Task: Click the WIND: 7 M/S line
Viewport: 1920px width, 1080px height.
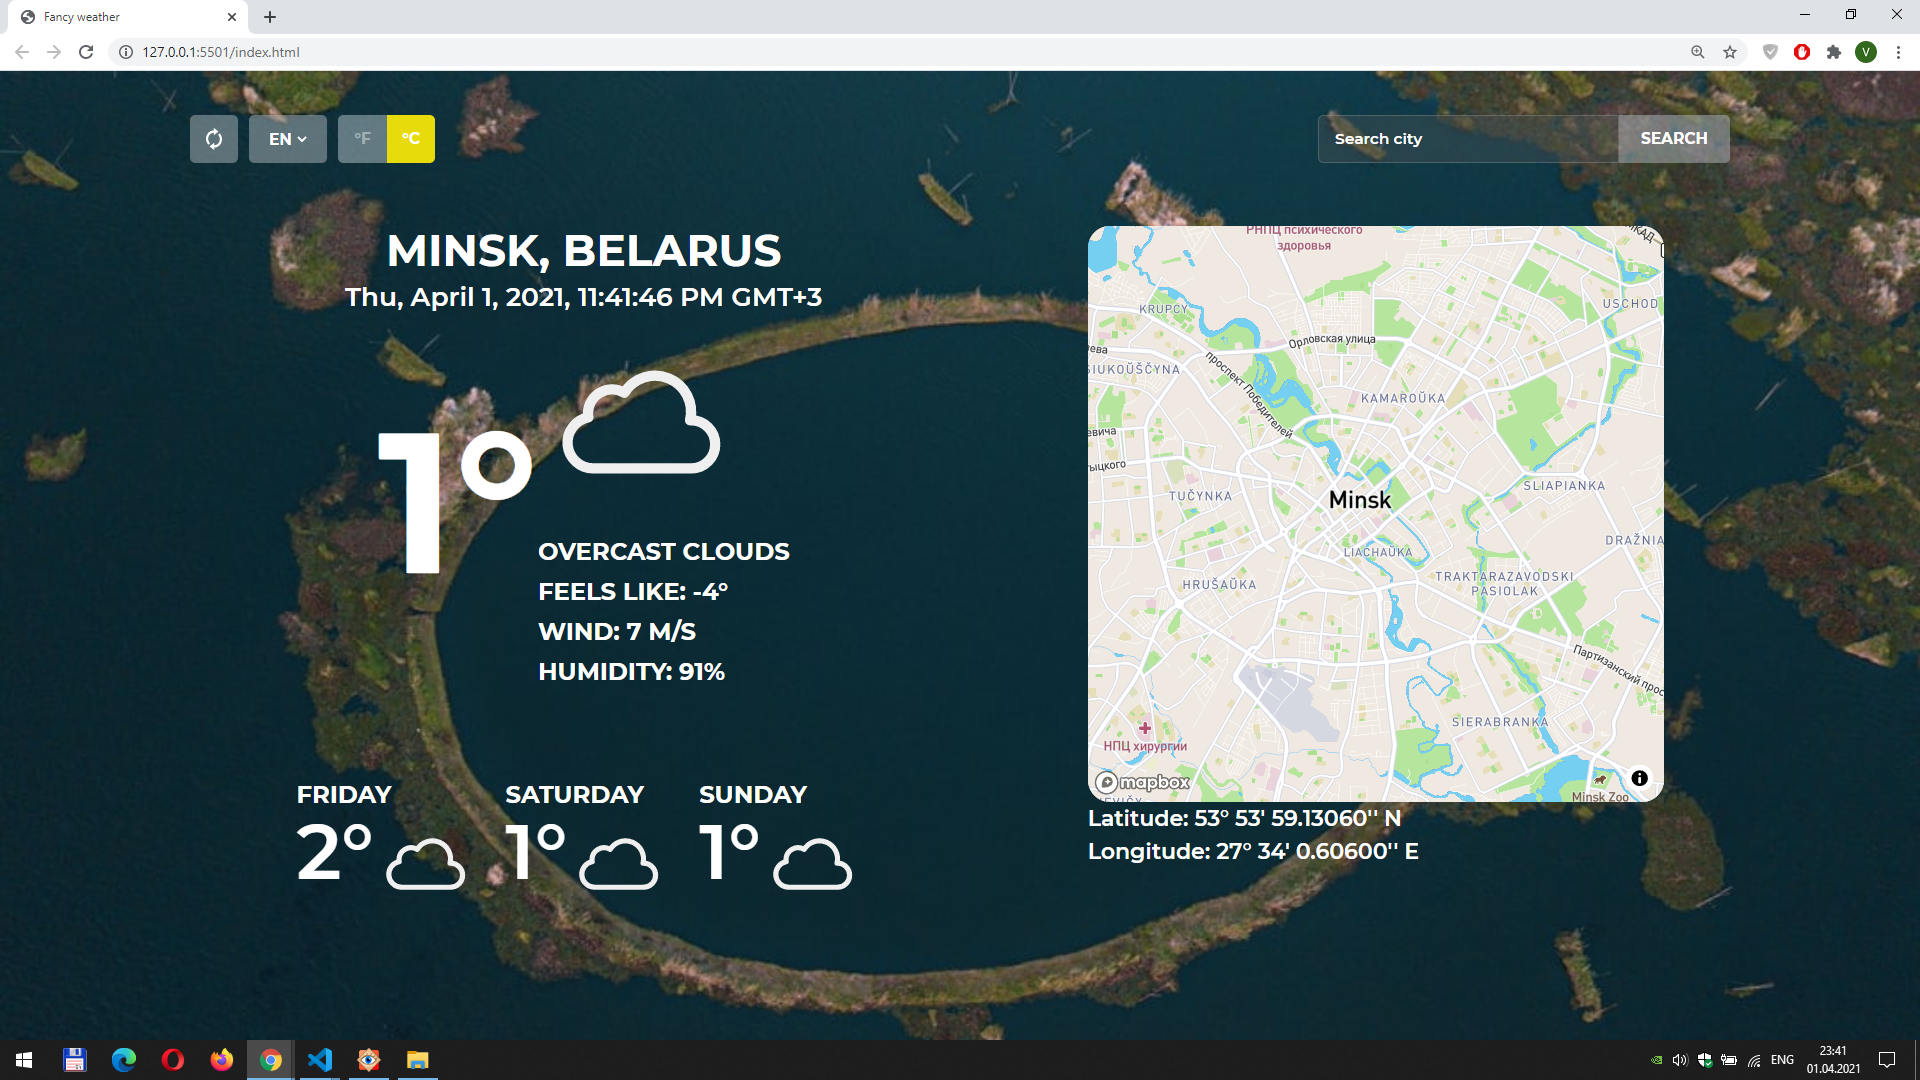Action: (617, 632)
